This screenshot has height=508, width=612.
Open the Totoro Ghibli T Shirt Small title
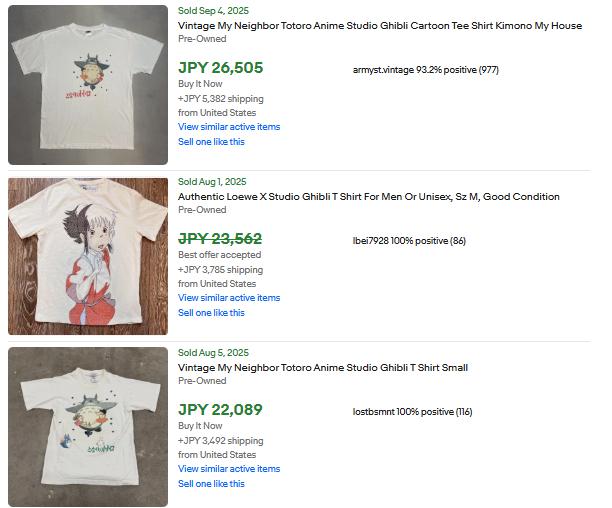click(x=322, y=368)
